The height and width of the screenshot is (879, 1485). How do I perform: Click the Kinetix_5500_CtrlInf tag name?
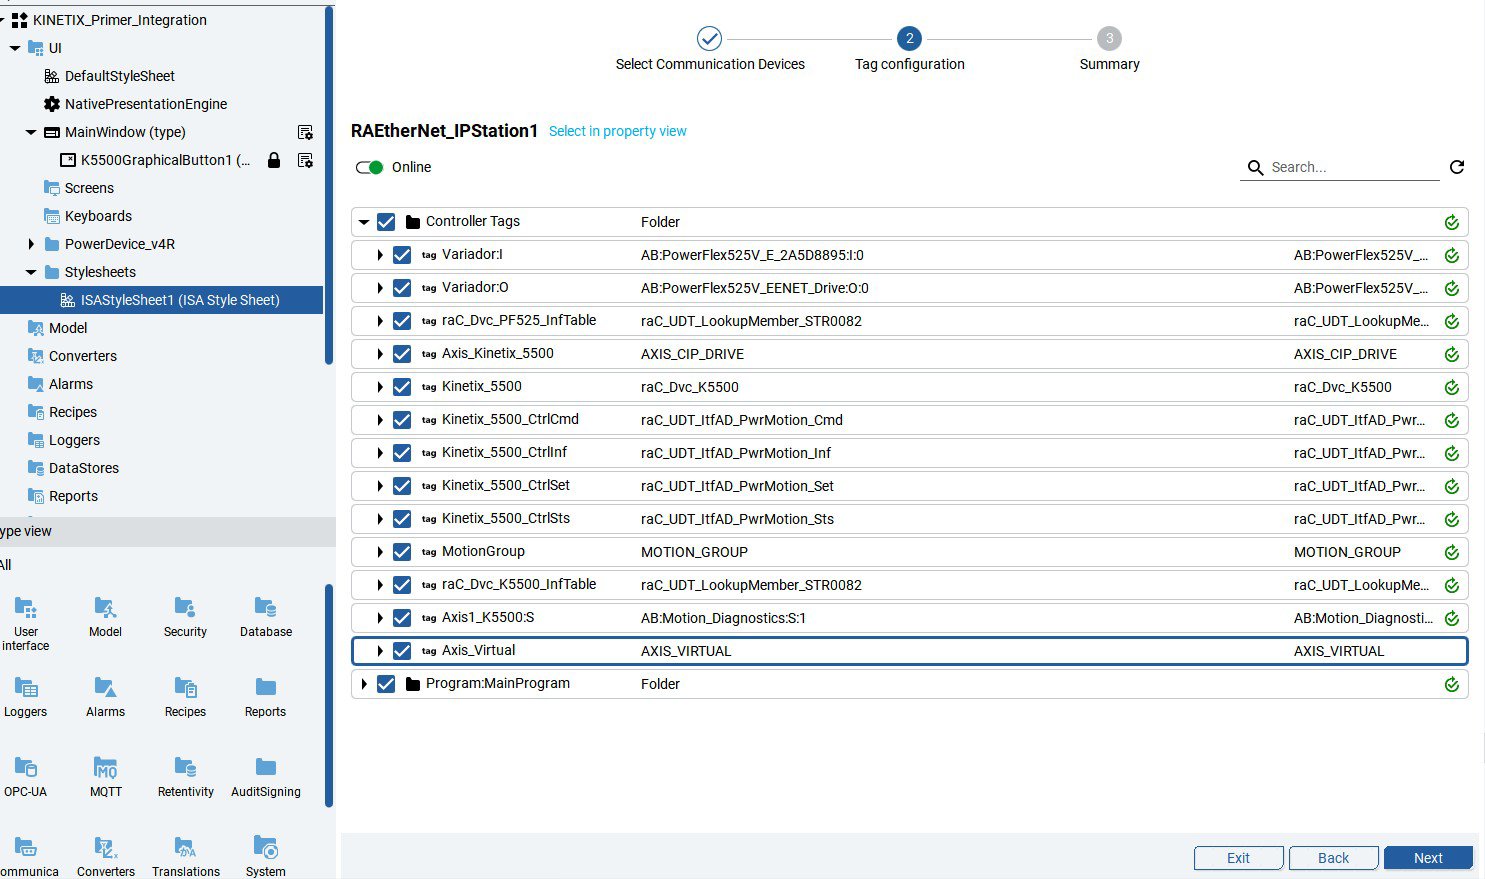pos(504,453)
